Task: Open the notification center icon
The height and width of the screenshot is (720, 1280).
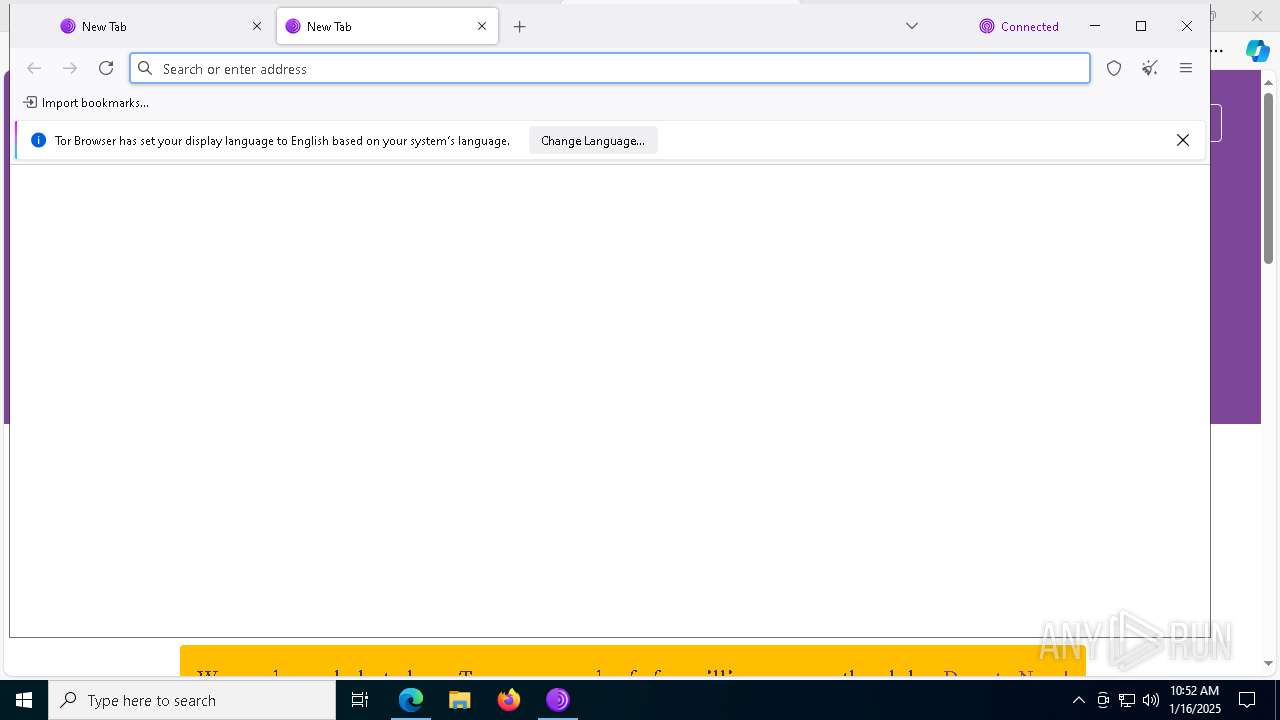Action: [x=1247, y=700]
